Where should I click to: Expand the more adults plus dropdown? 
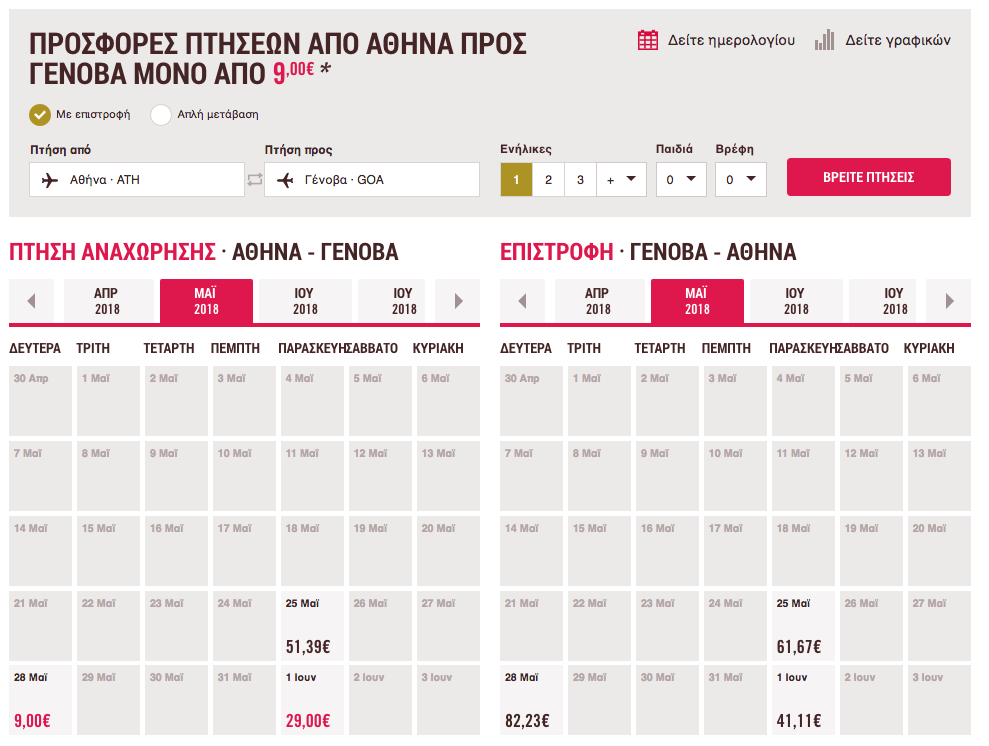click(x=621, y=180)
